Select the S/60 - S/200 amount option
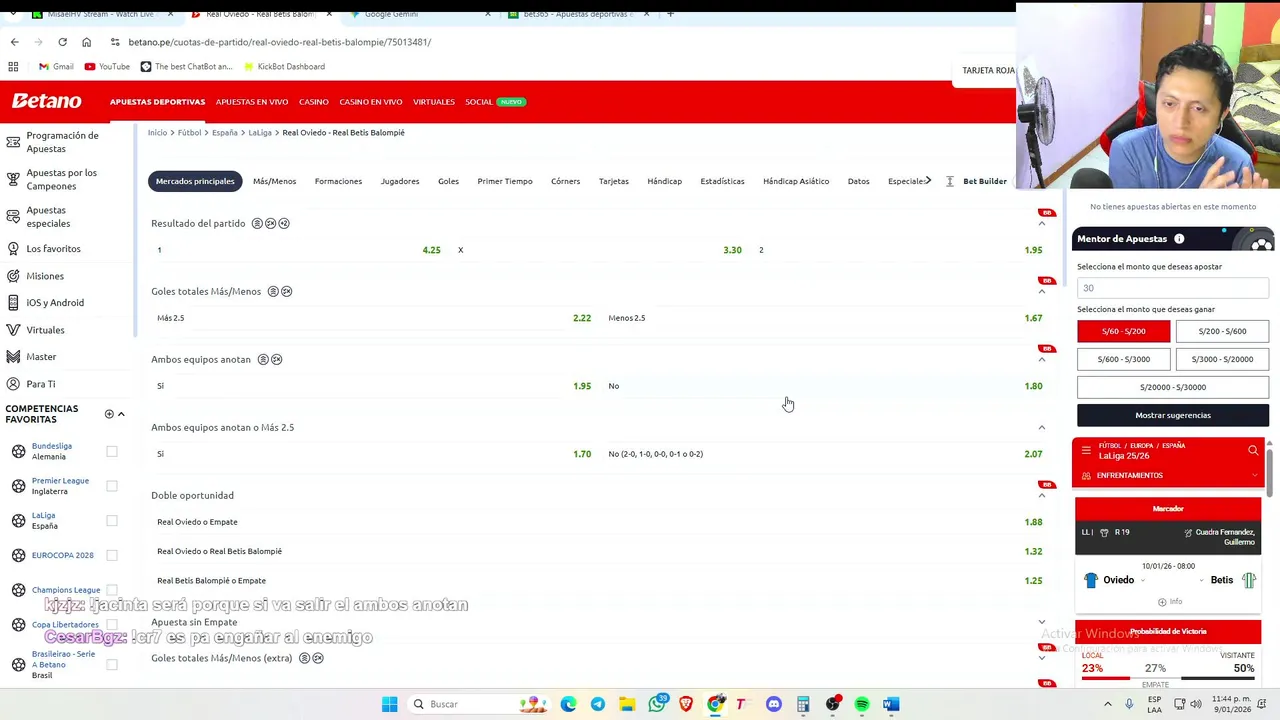Viewport: 1280px width, 720px height. click(1124, 331)
